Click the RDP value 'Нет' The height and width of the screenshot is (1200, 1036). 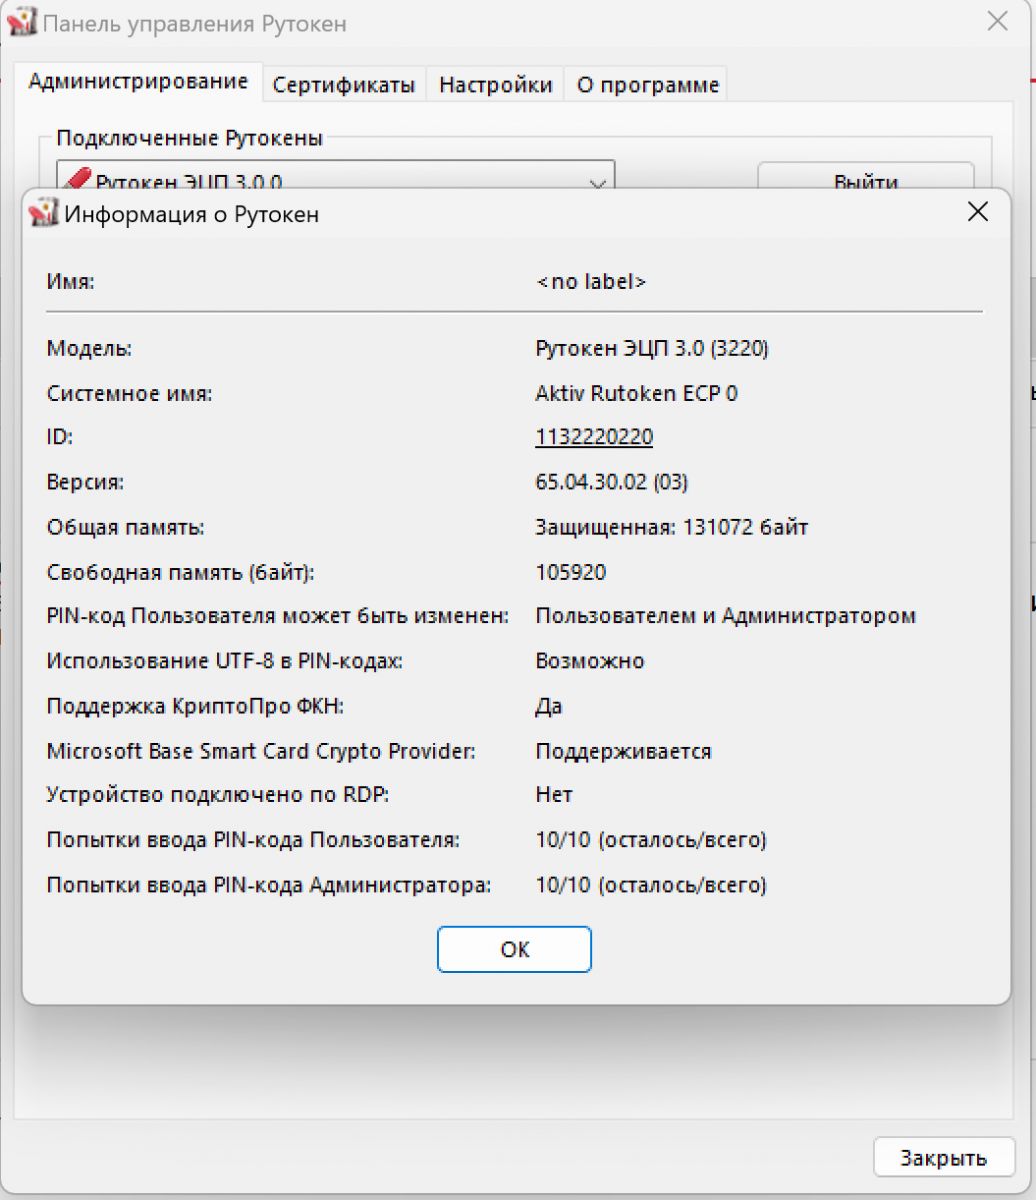point(554,795)
